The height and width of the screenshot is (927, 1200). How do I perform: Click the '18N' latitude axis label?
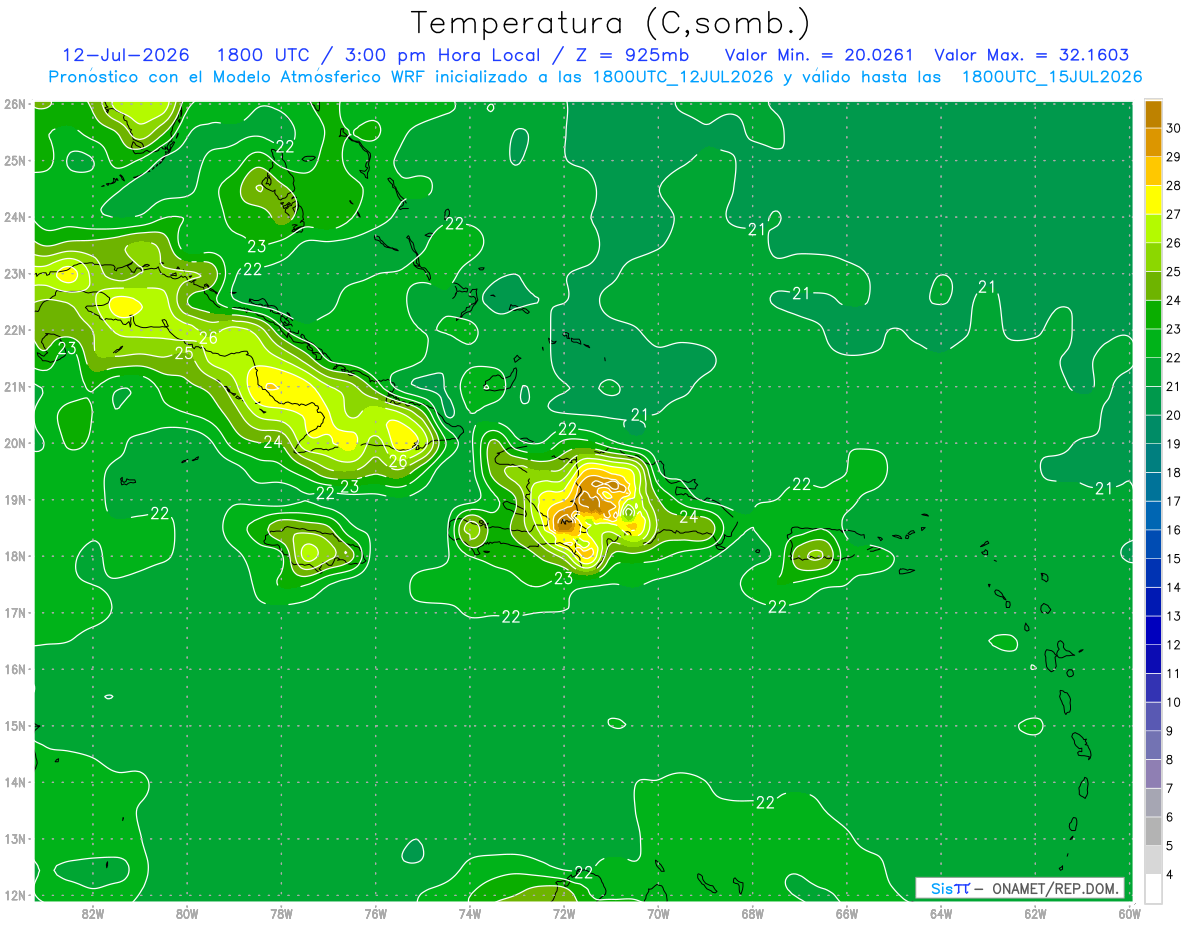[x=15, y=556]
